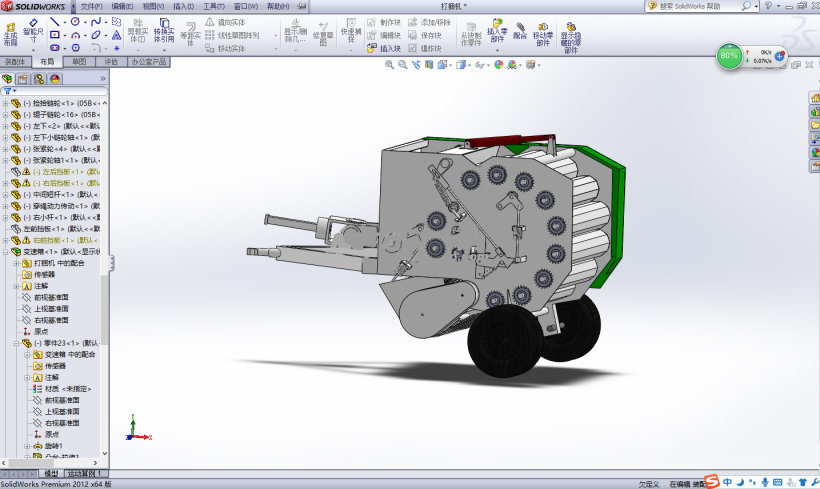Expand 辊子链轮<16> tree node
820x489 pixels.
pyautogui.click(x=5, y=115)
